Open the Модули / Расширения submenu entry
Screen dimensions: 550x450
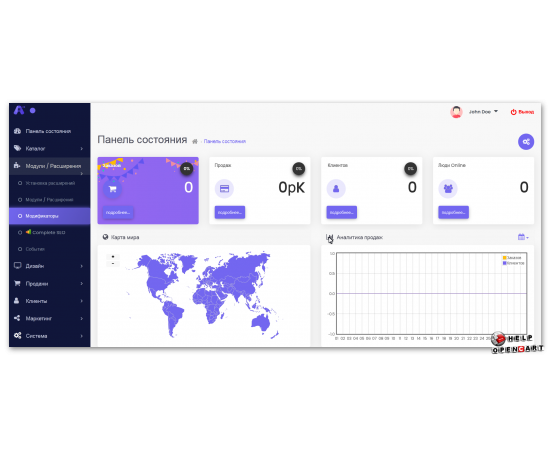point(49,200)
